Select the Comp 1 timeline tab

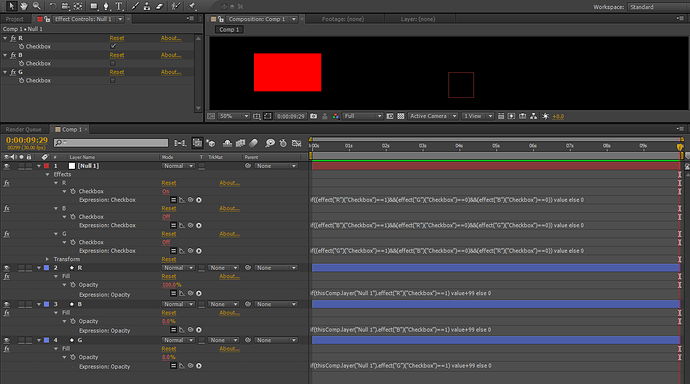71,129
